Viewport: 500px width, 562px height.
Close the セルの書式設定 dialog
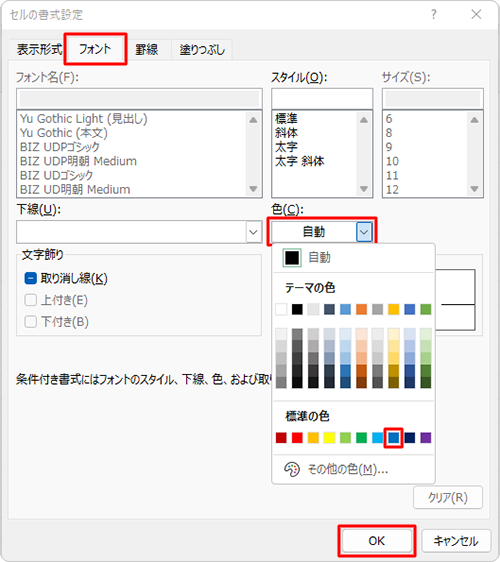click(x=476, y=14)
